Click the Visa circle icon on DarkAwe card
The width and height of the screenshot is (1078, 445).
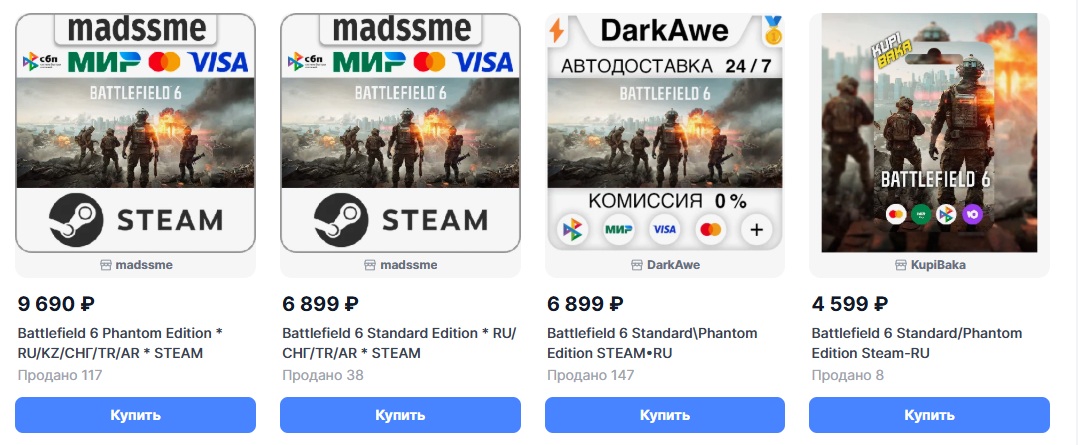664,231
